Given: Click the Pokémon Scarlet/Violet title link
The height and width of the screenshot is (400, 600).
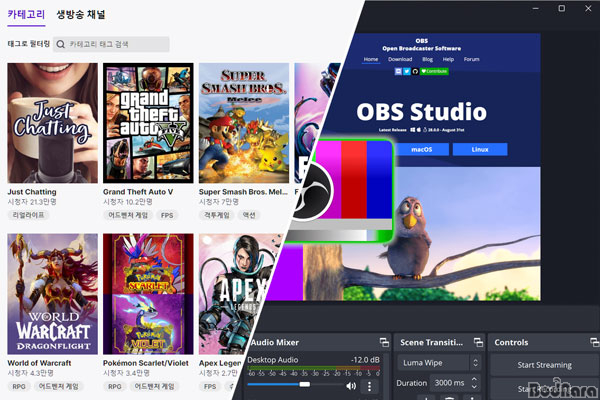Looking at the screenshot, I should tap(146, 363).
